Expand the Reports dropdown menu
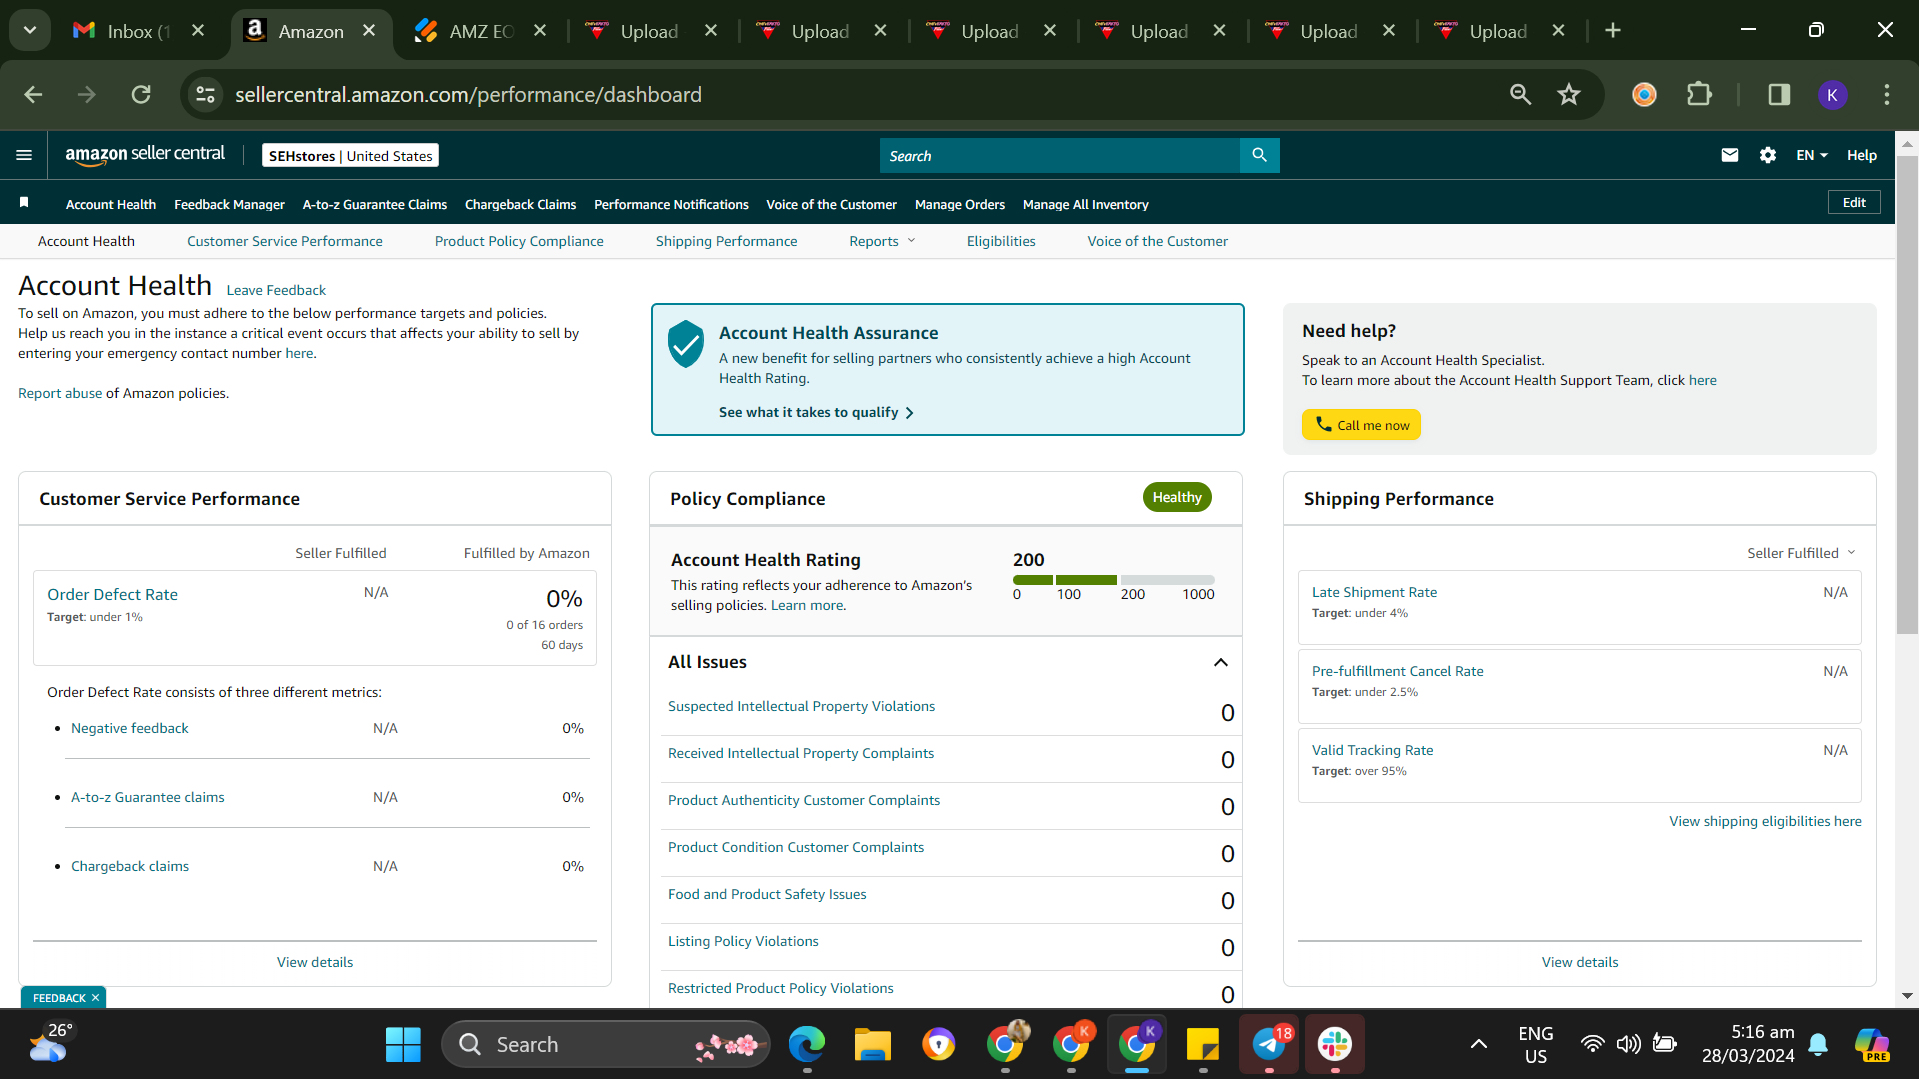 [x=882, y=241]
